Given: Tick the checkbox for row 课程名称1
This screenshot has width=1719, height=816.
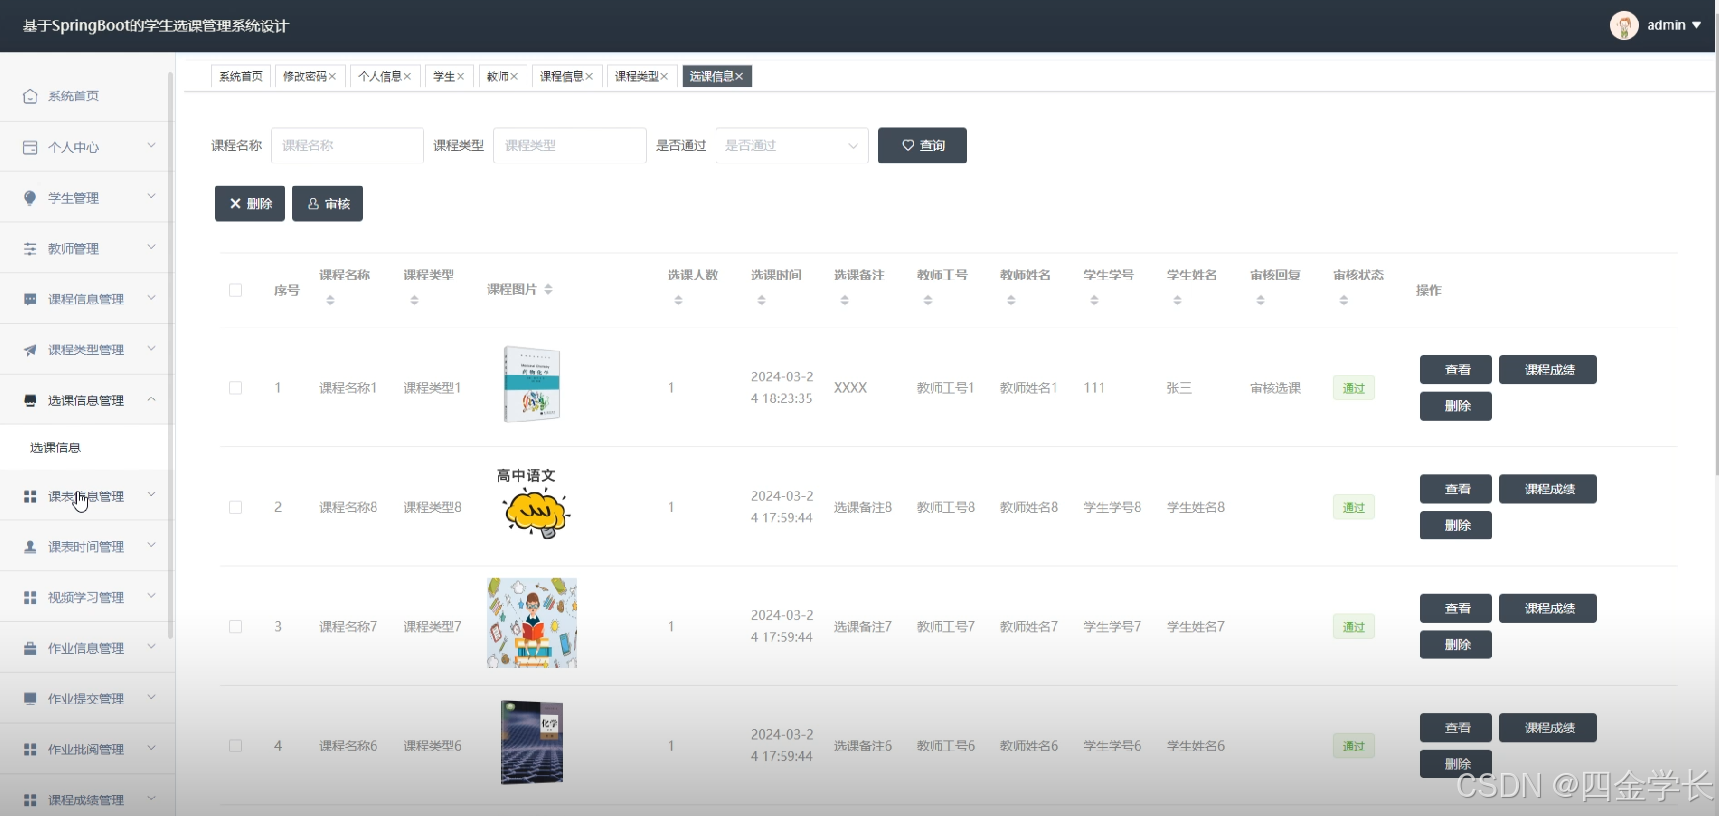Looking at the screenshot, I should 236,388.
